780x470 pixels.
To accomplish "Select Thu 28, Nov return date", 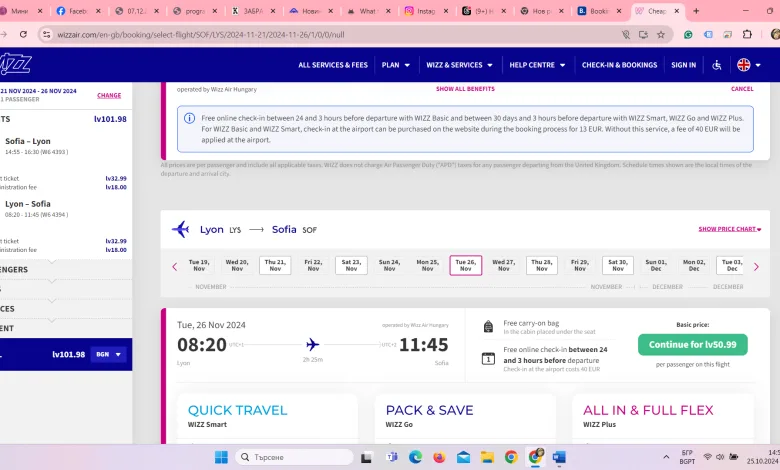I will 542,265.
